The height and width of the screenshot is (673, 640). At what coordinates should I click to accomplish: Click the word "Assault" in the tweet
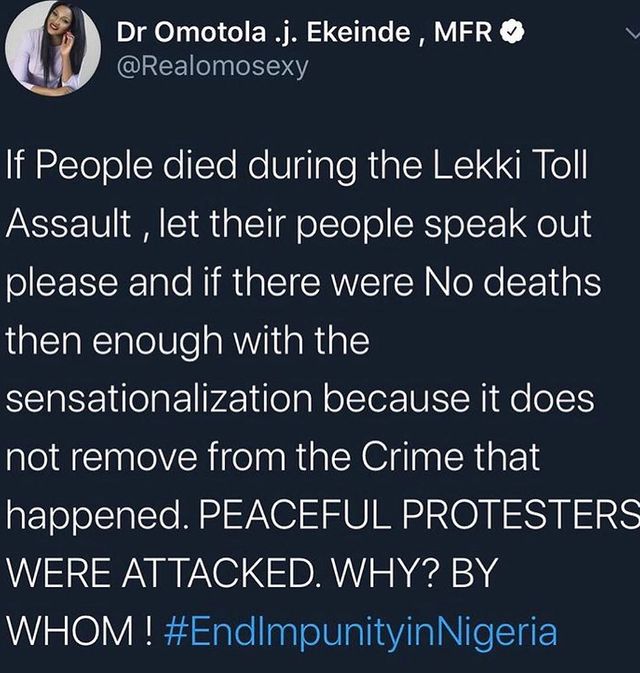62,223
